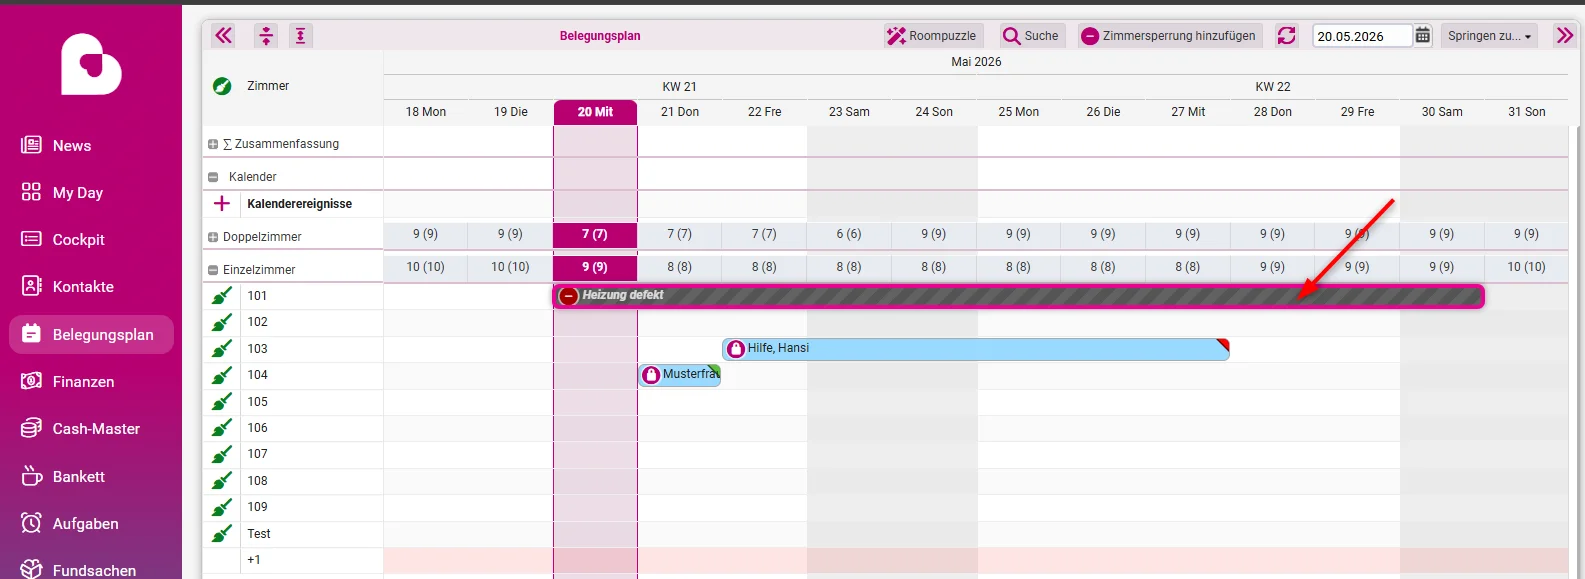This screenshot has width=1585, height=579.
Task: Click the app logo in the sidebar
Action: click(x=91, y=64)
